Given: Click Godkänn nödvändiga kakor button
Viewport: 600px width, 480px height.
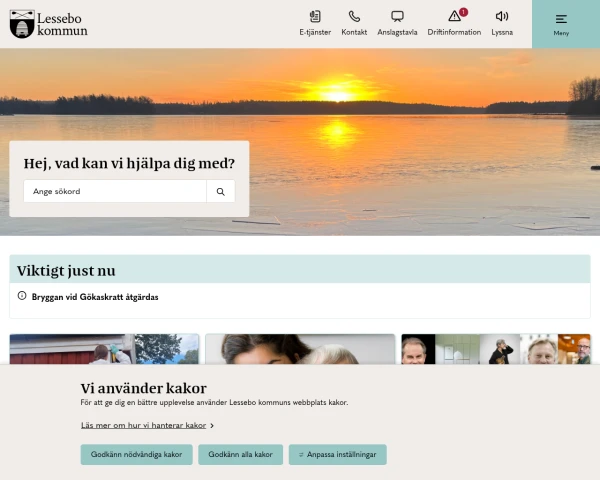Looking at the screenshot, I should tap(137, 454).
